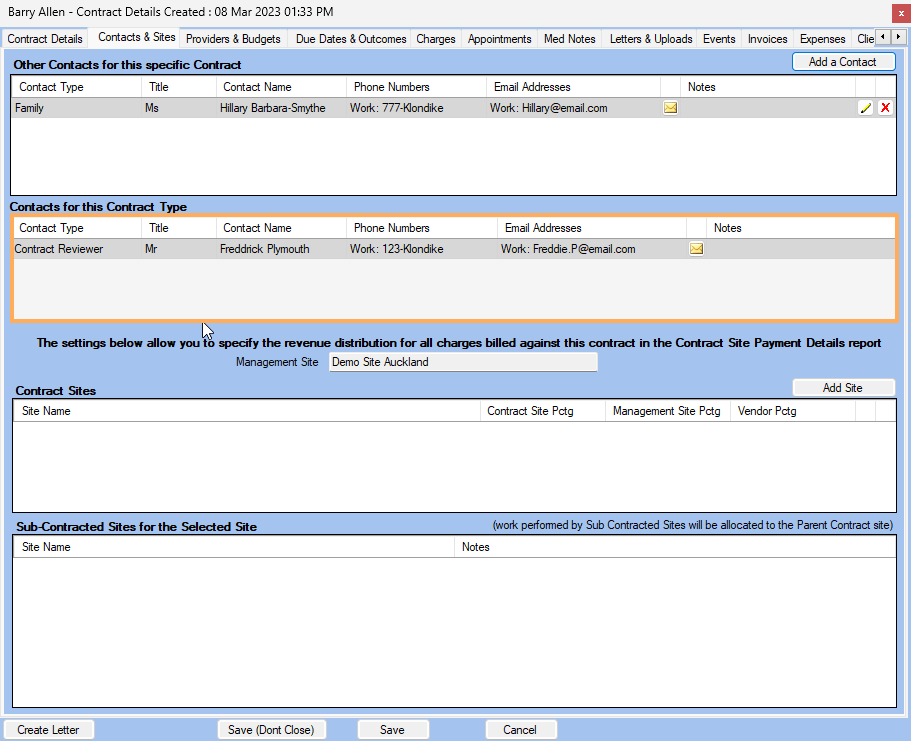Click the Management Site field
The height and width of the screenshot is (741, 911).
point(463,362)
